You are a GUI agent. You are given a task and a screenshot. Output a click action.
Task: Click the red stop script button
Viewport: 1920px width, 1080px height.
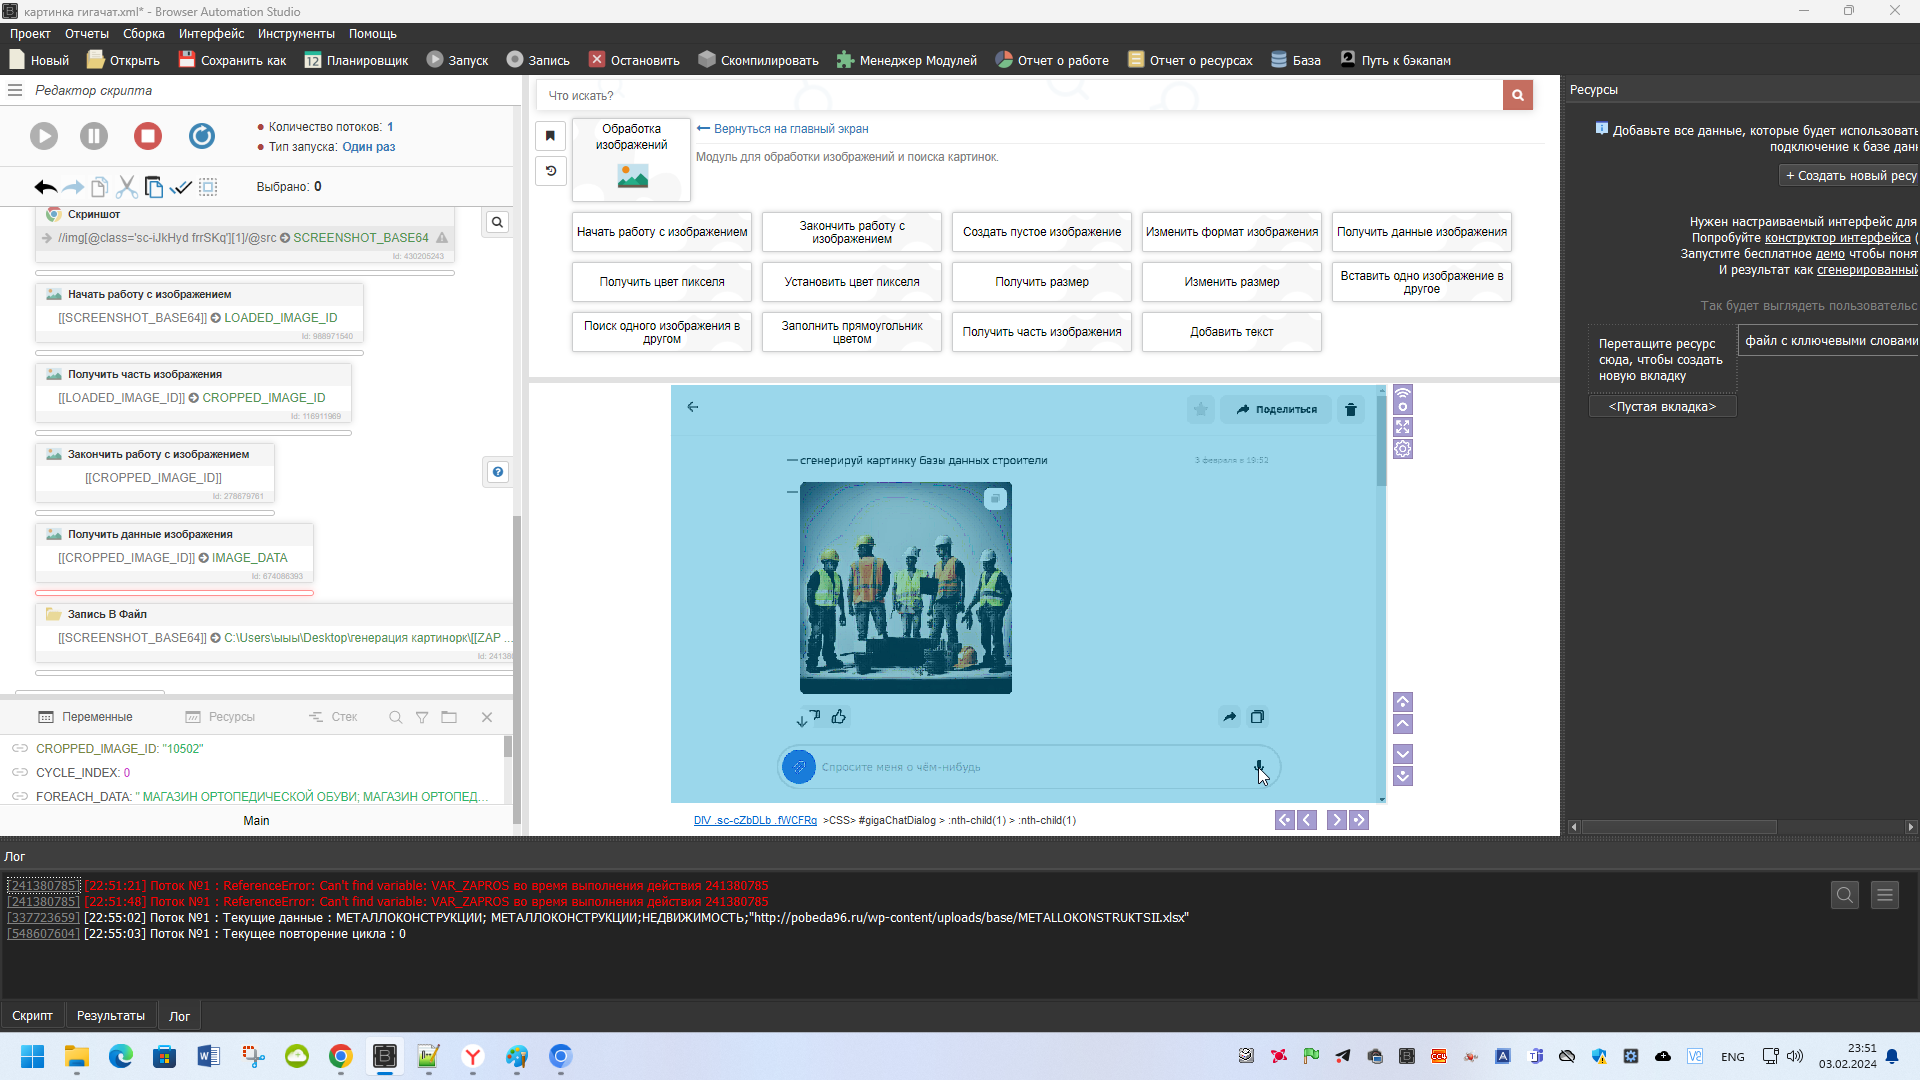pos(148,136)
